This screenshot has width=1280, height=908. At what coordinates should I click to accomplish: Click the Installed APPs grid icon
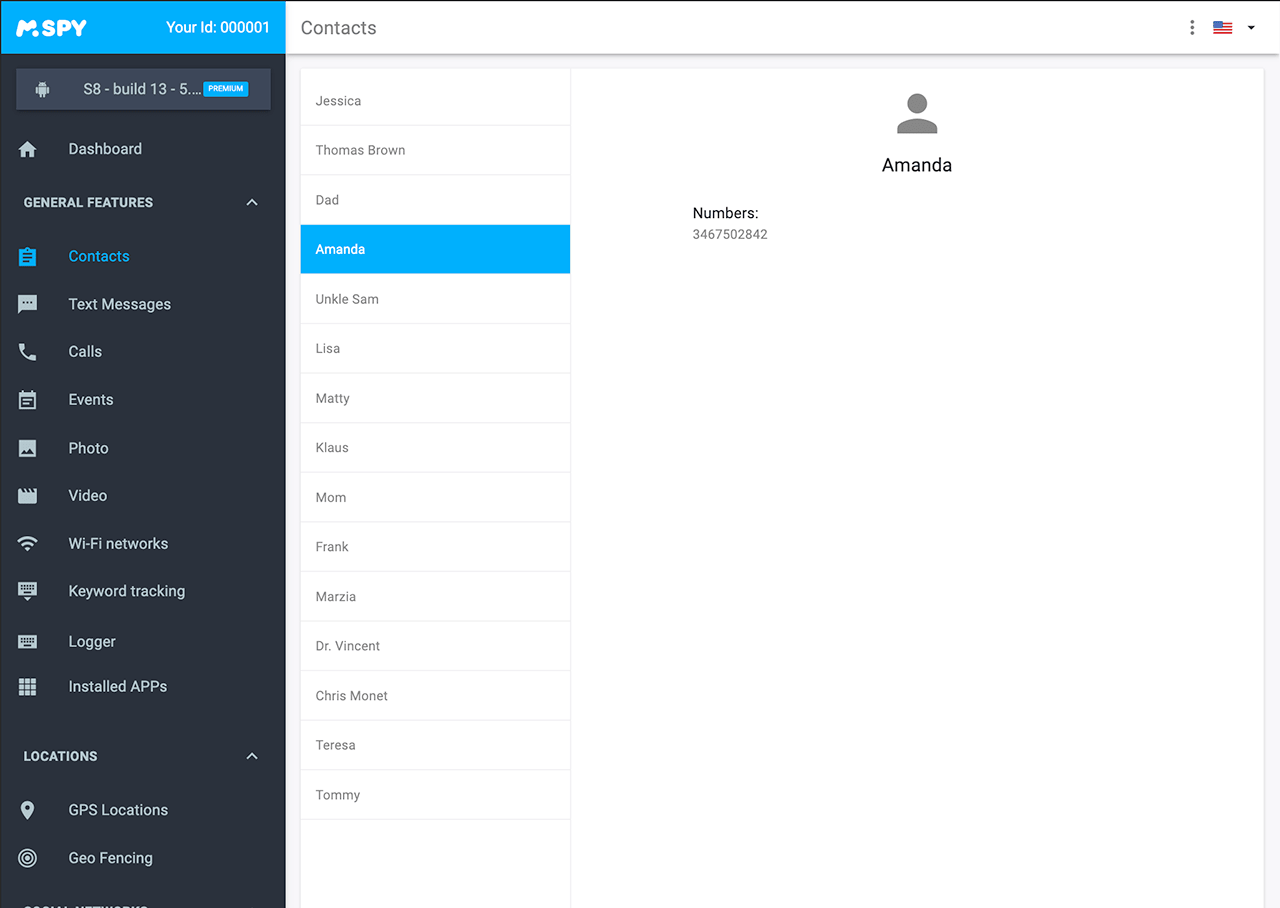click(28, 687)
